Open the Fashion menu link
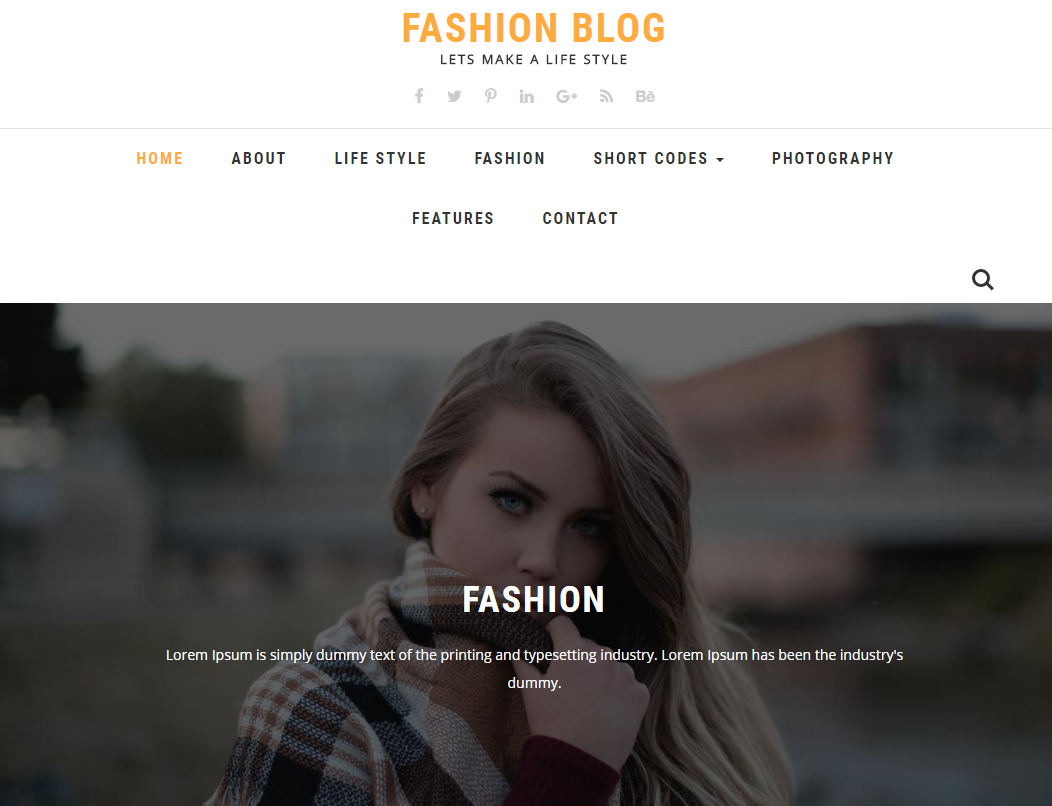The width and height of the screenshot is (1052, 806). (510, 158)
